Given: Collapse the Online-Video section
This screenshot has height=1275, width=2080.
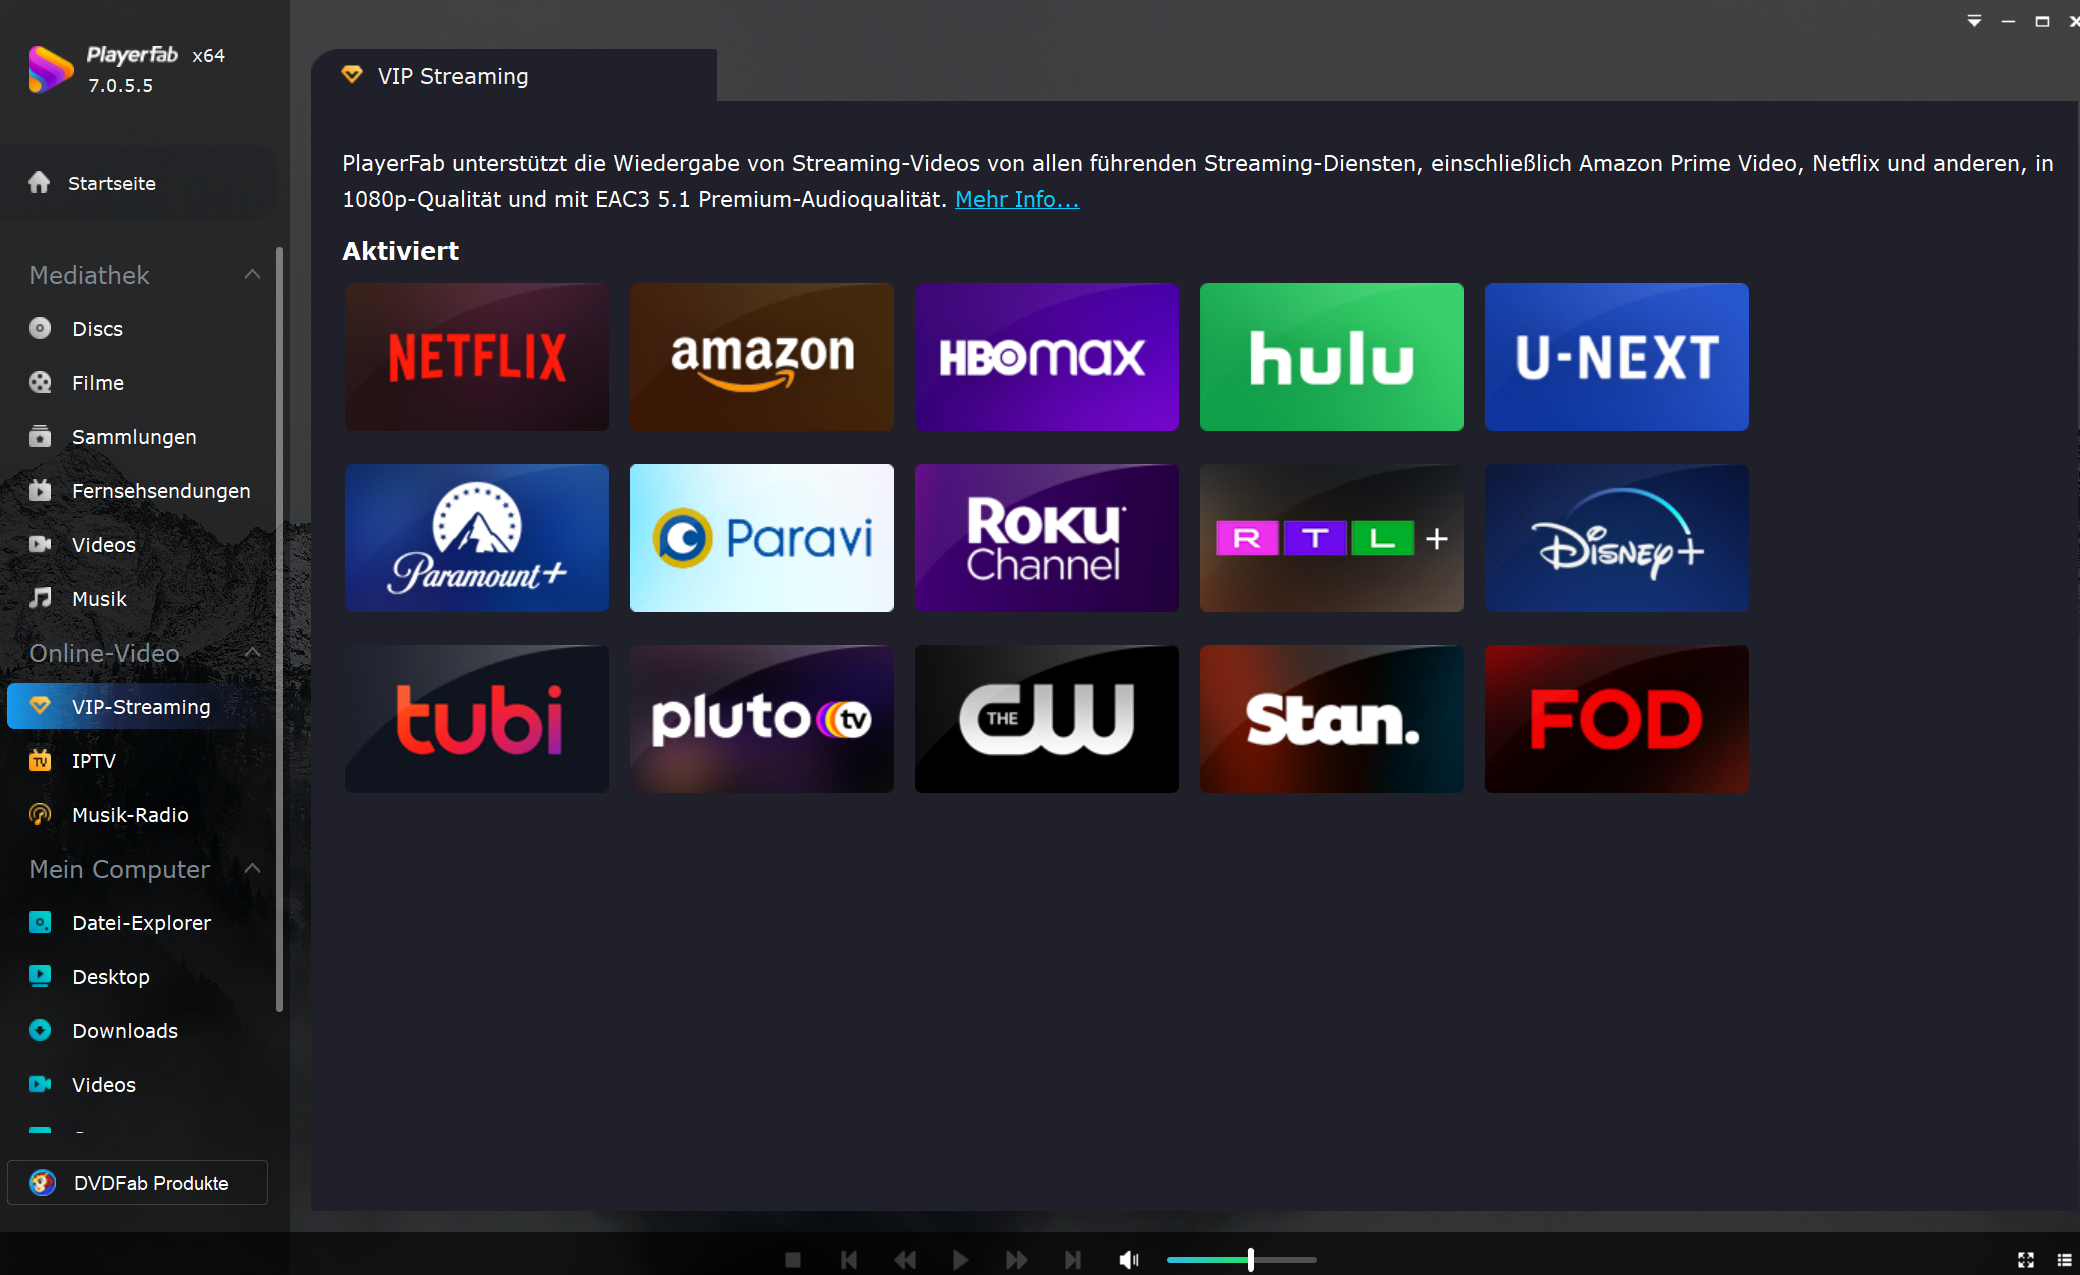Looking at the screenshot, I should 252,652.
